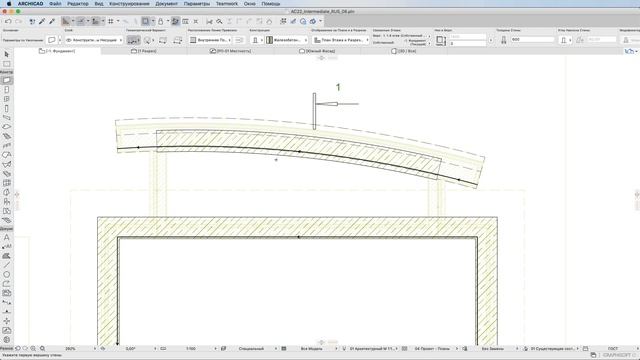
Task: Select the Line tool in toolbox
Action: point(7,265)
